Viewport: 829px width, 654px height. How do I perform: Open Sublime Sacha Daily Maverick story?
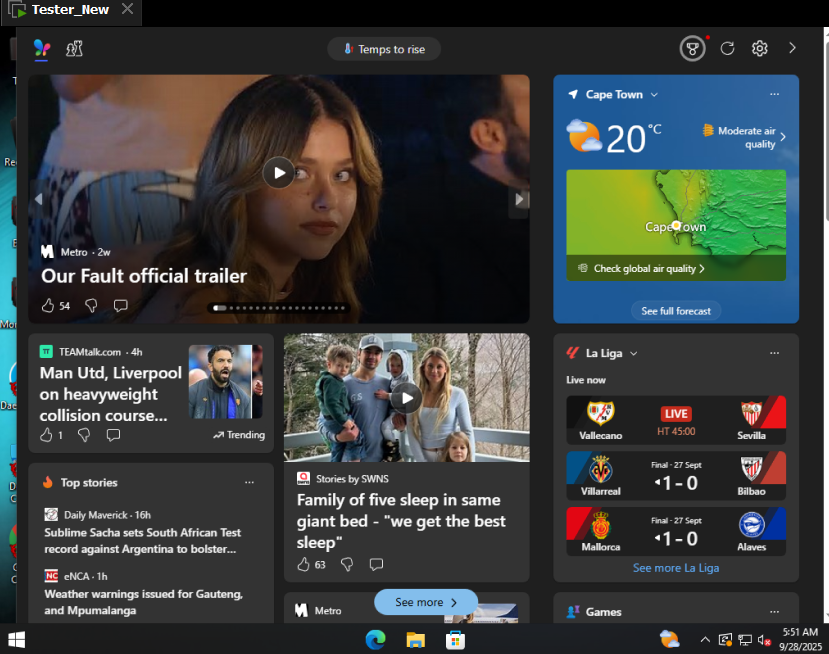click(x=143, y=540)
